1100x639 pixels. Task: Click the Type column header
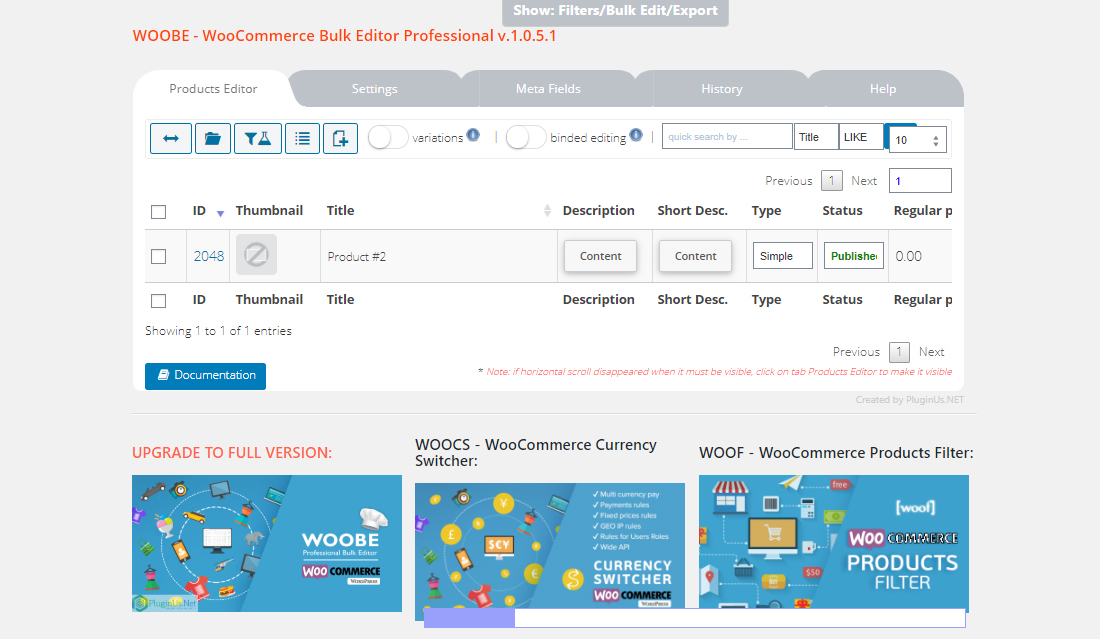(x=766, y=210)
